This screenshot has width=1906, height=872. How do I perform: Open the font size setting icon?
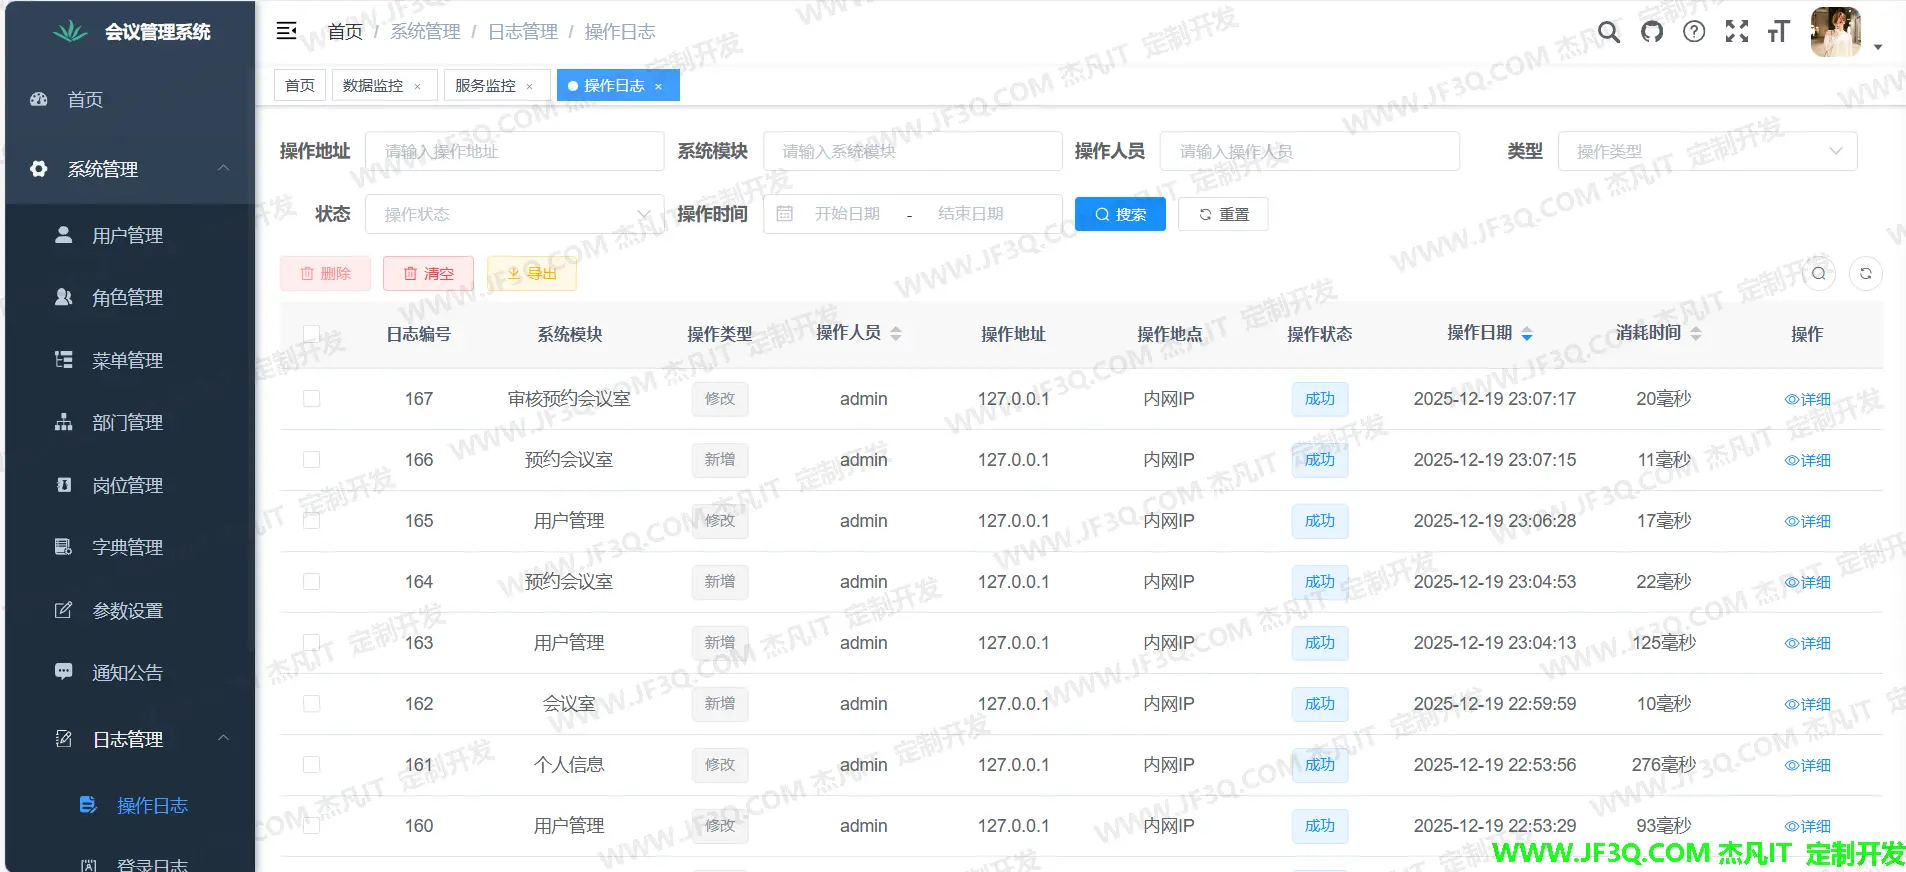[x=1778, y=32]
